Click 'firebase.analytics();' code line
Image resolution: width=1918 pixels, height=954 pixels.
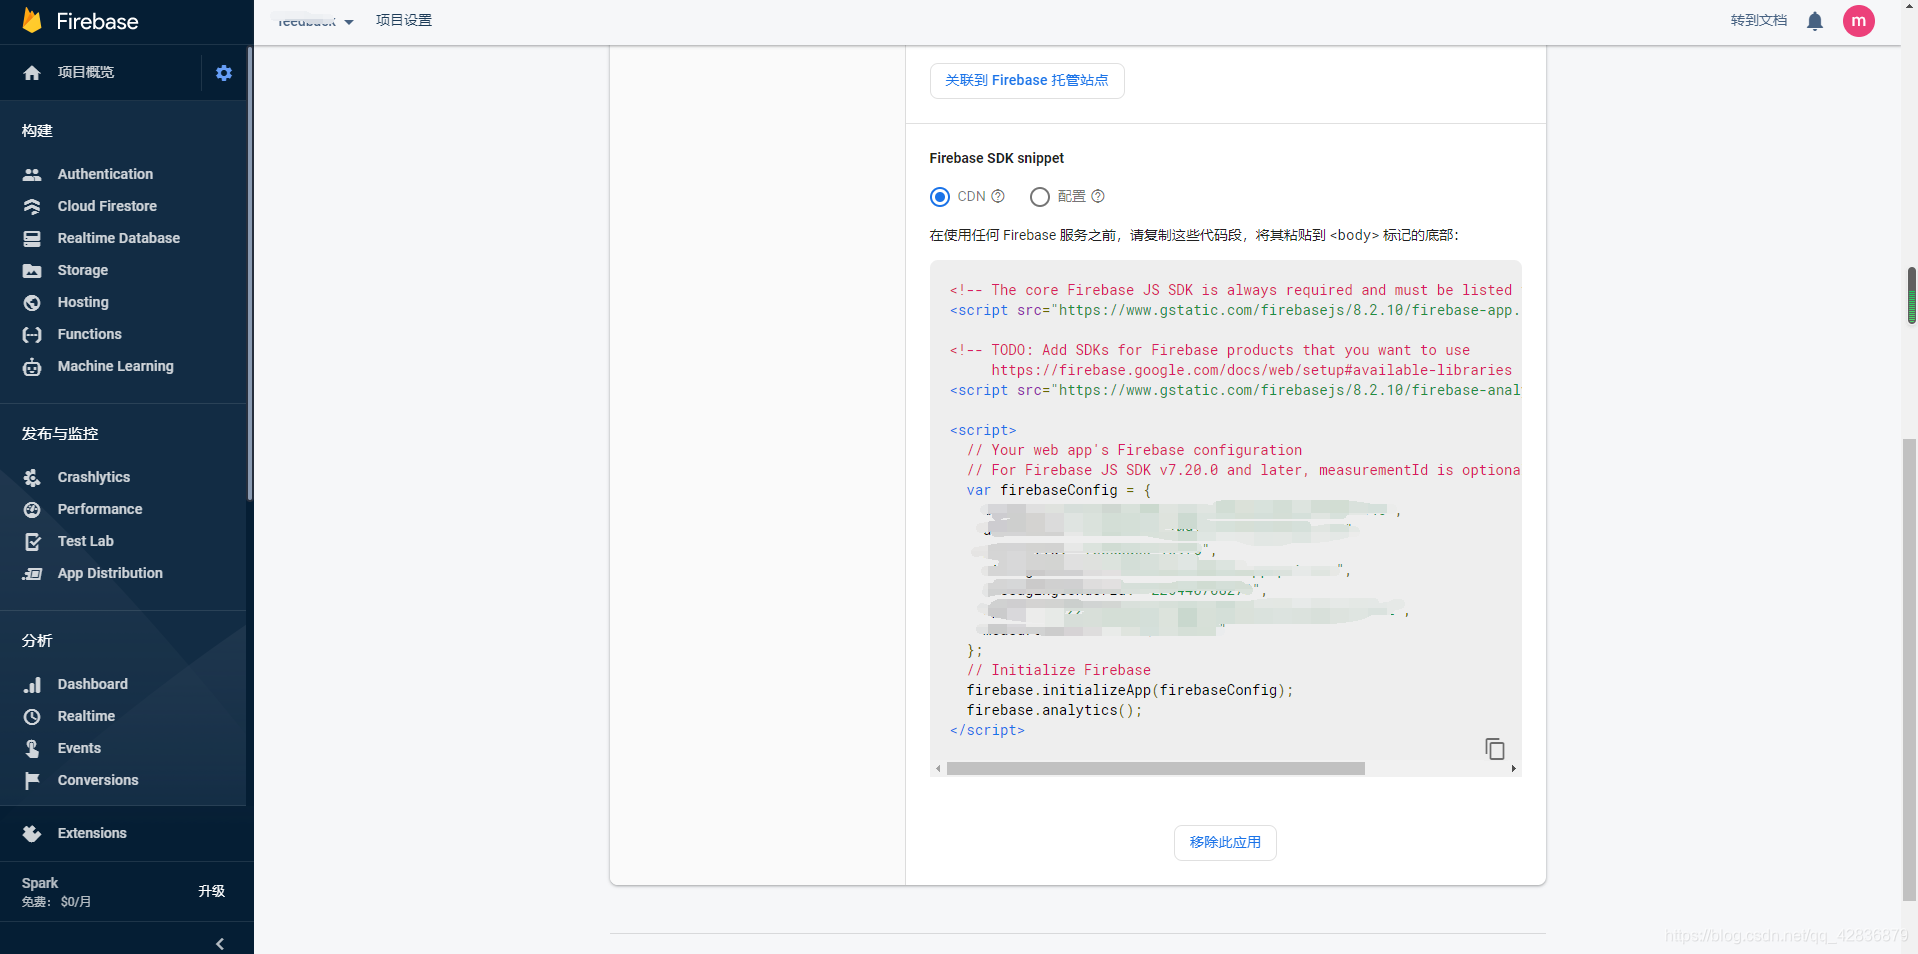[x=1054, y=710]
